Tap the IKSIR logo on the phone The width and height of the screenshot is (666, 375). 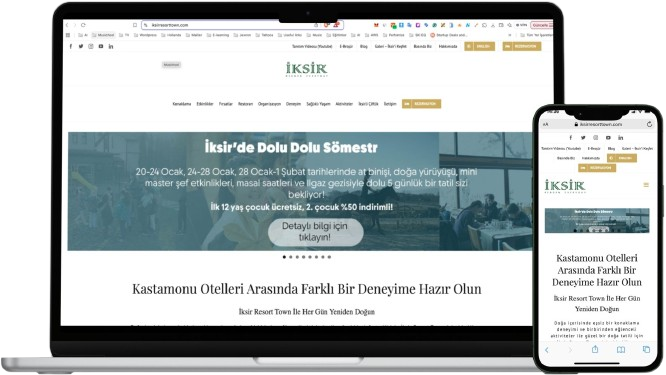click(565, 186)
